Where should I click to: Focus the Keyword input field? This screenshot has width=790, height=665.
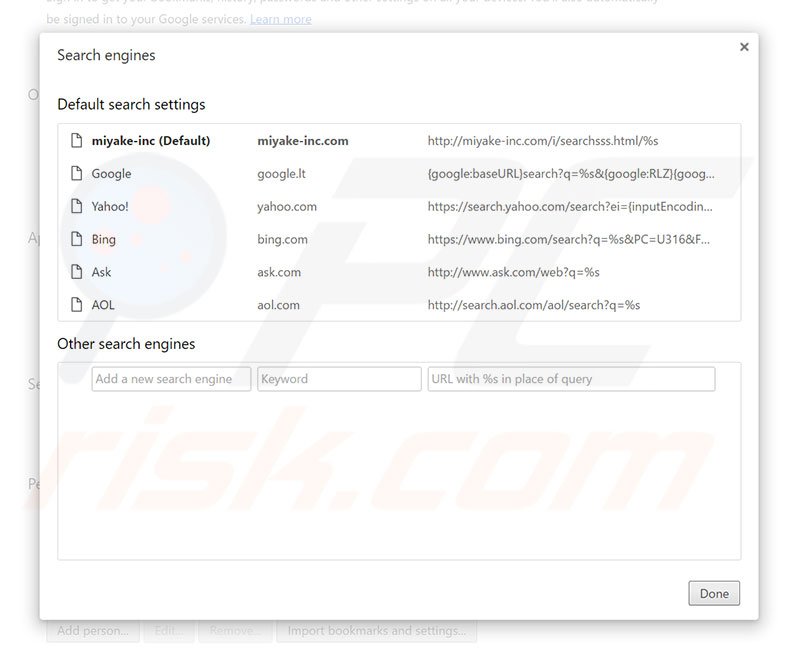point(339,379)
